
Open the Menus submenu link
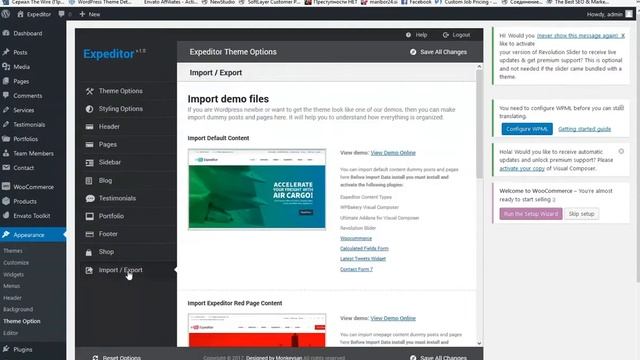pos(11,286)
